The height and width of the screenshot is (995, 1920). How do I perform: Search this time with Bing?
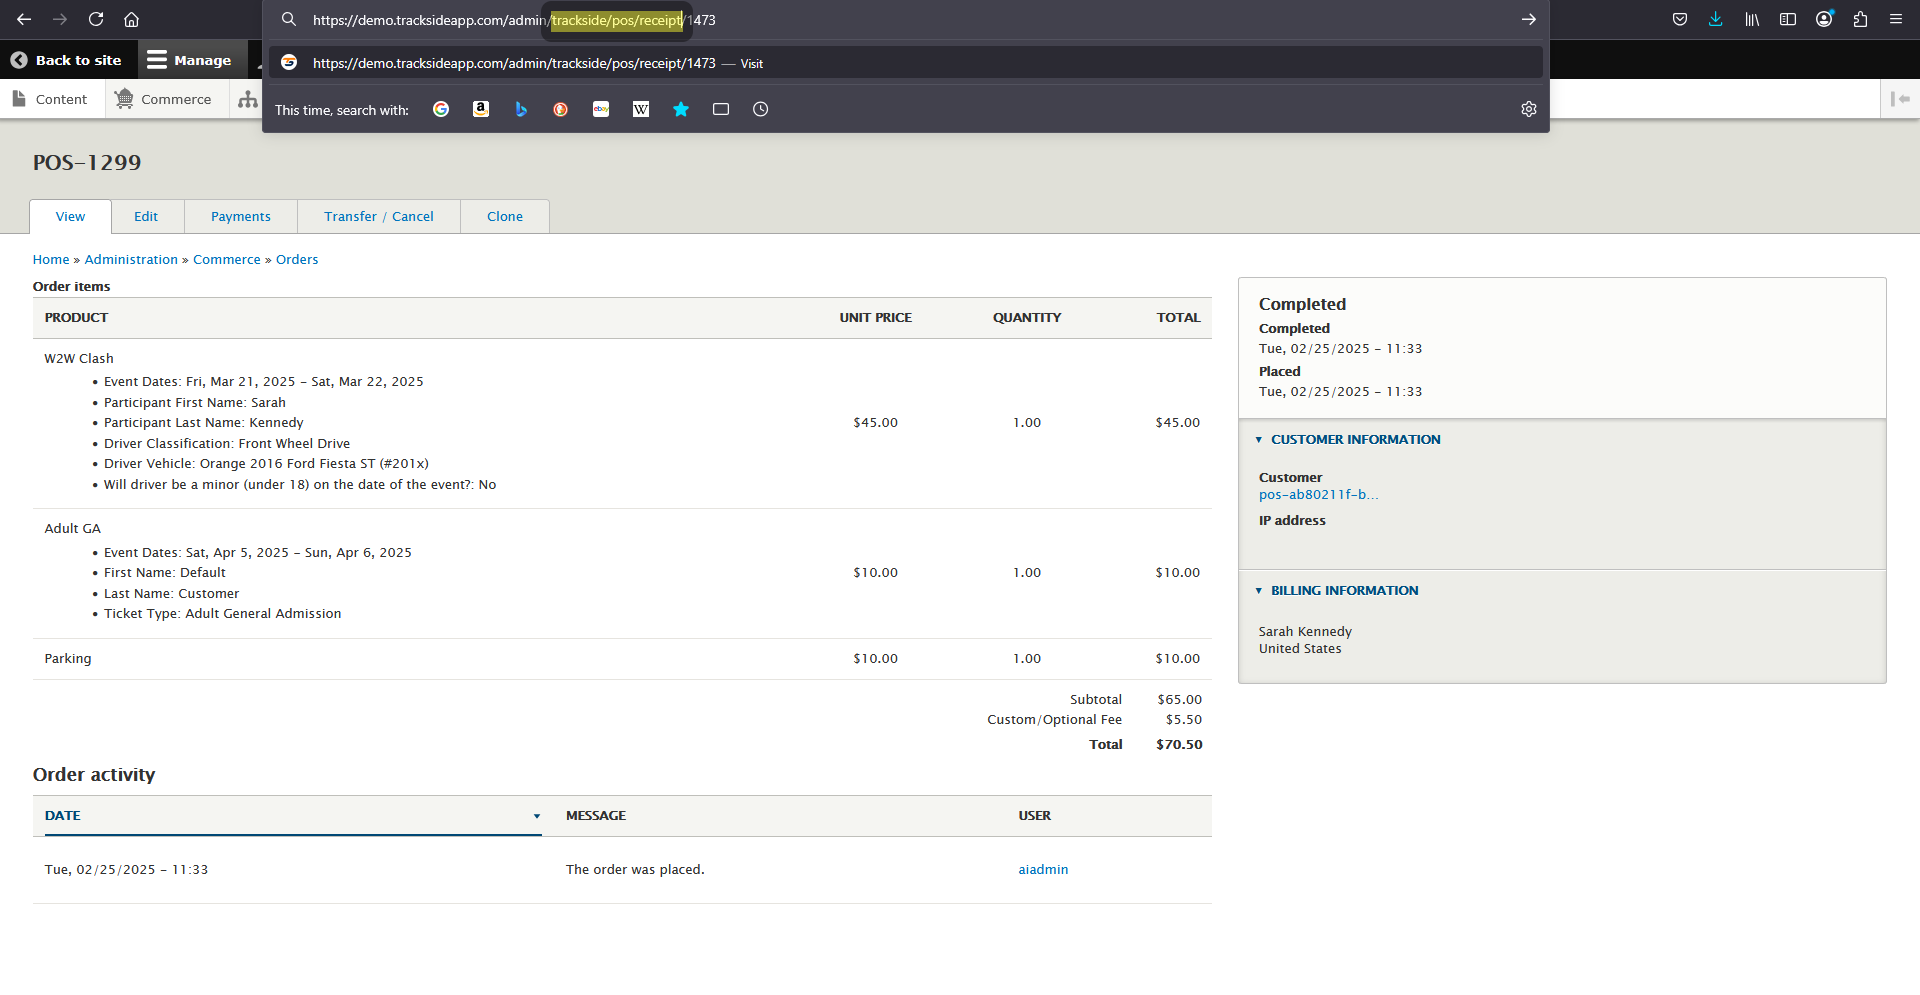pyautogui.click(x=521, y=109)
